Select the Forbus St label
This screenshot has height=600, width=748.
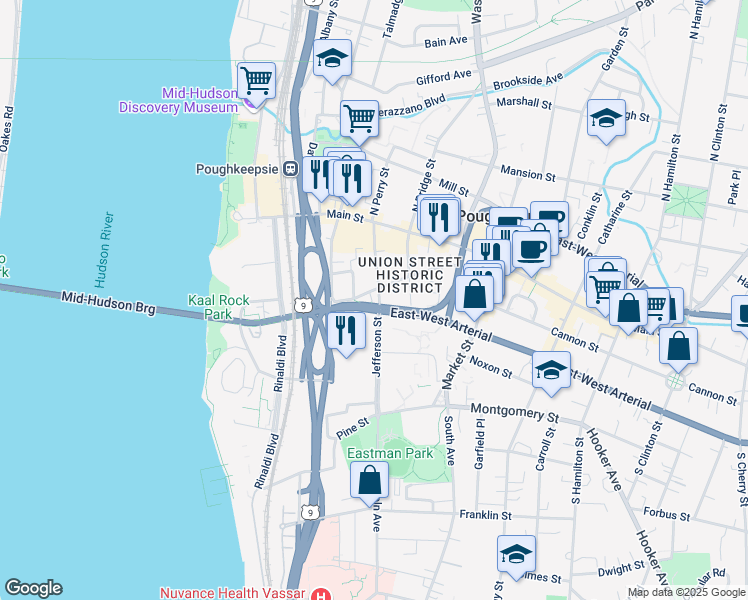point(666,514)
